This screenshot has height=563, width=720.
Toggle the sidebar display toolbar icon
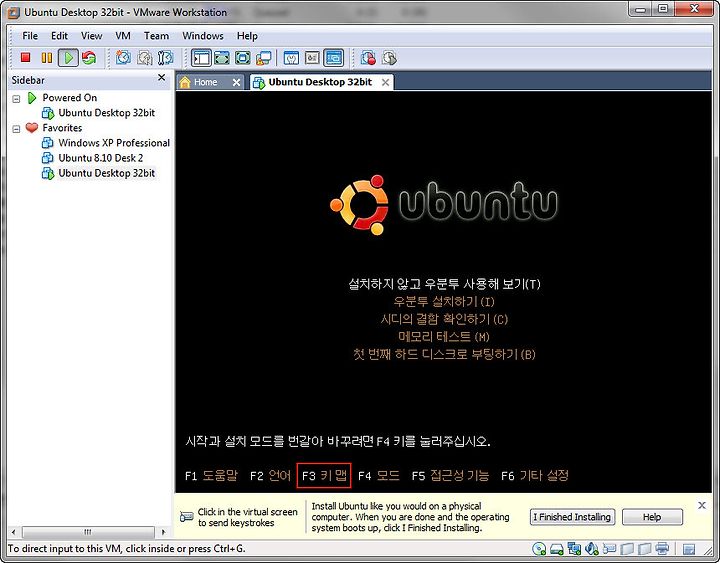pyautogui.click(x=201, y=58)
